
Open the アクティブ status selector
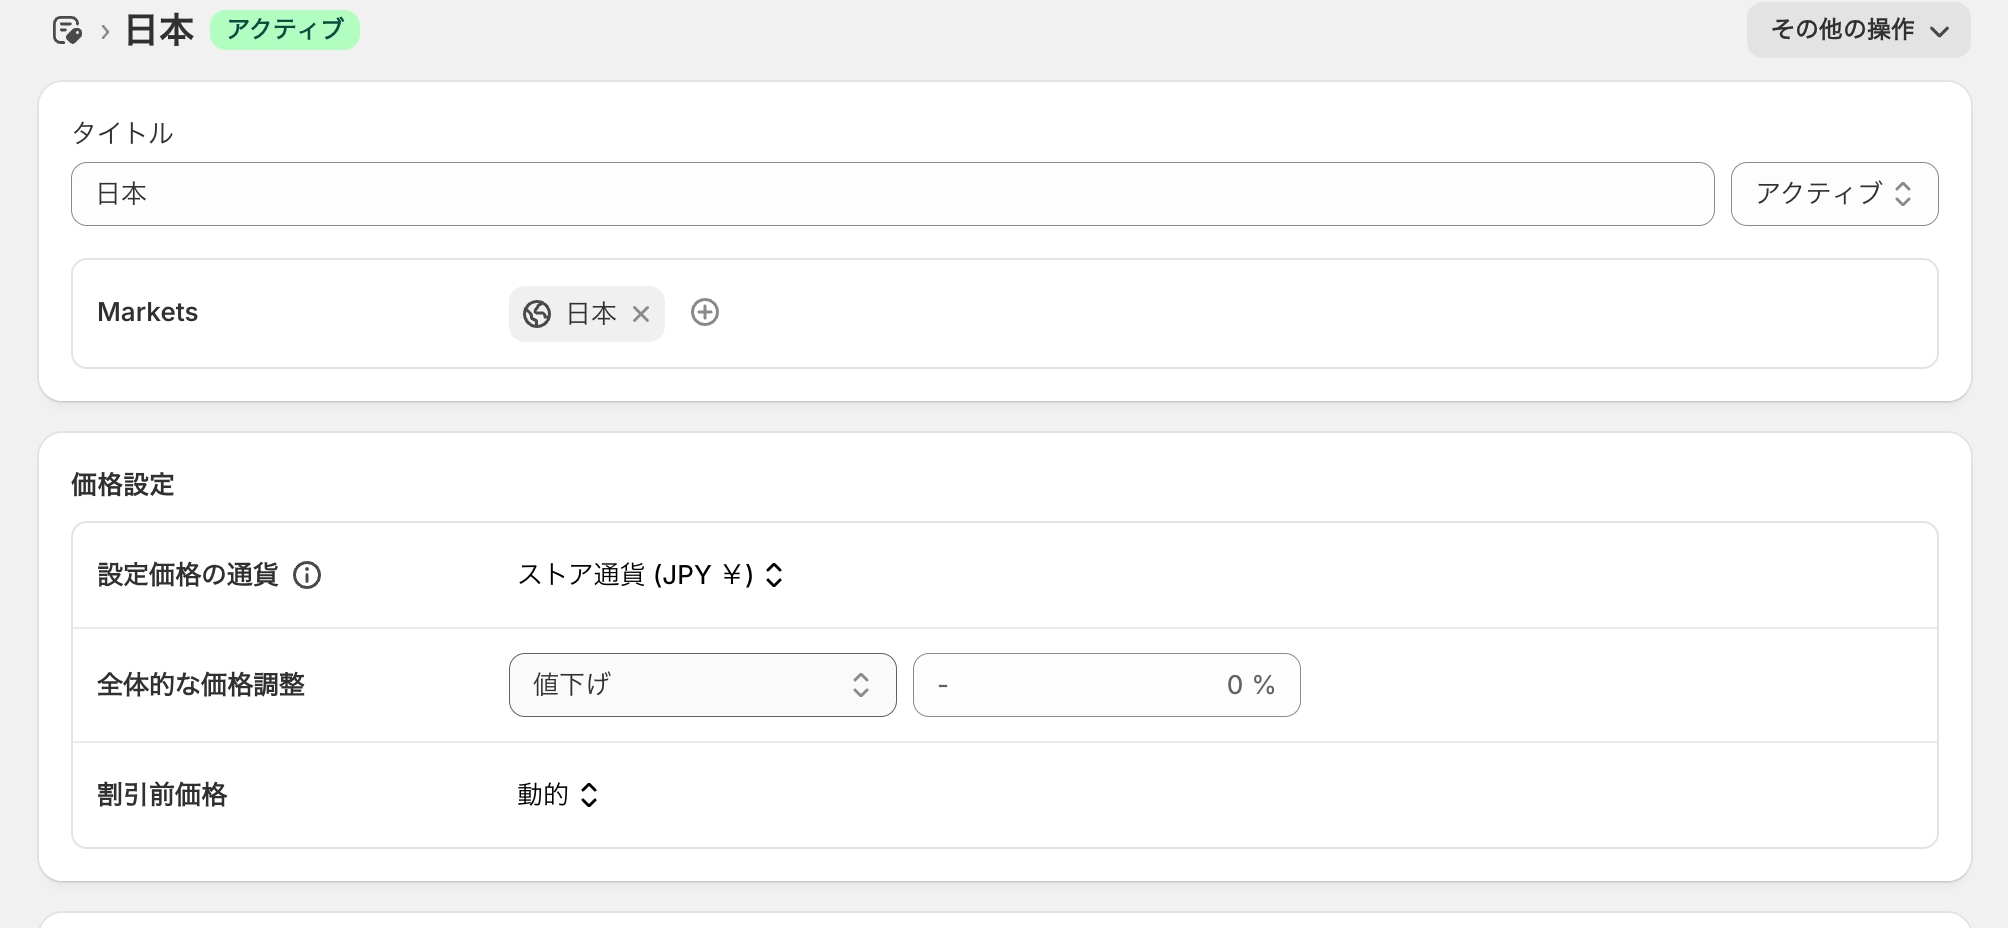point(1834,194)
